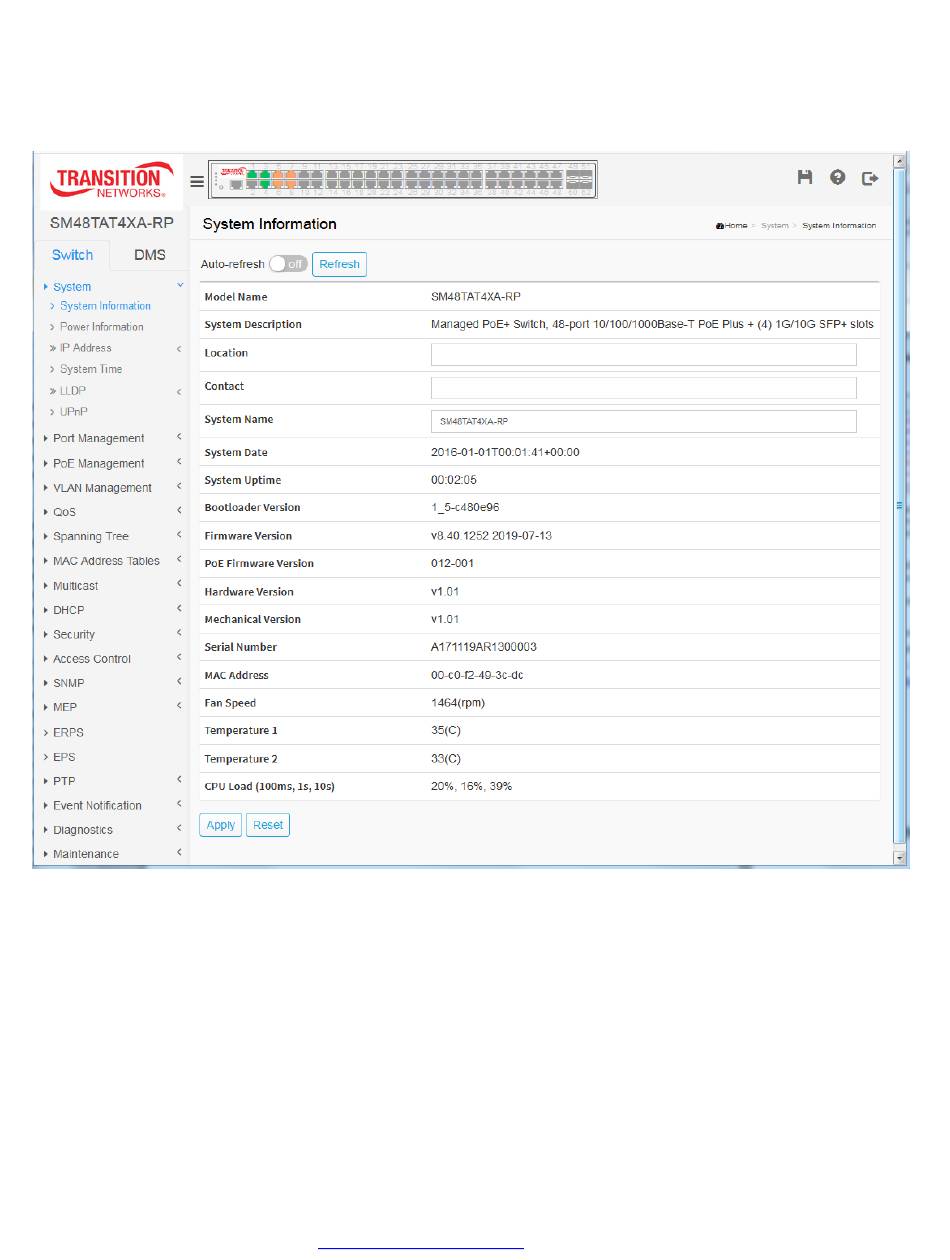950x1260 pixels.
Task: Click the Bootloader Version value 1_5-c480e96
Action: point(464,507)
